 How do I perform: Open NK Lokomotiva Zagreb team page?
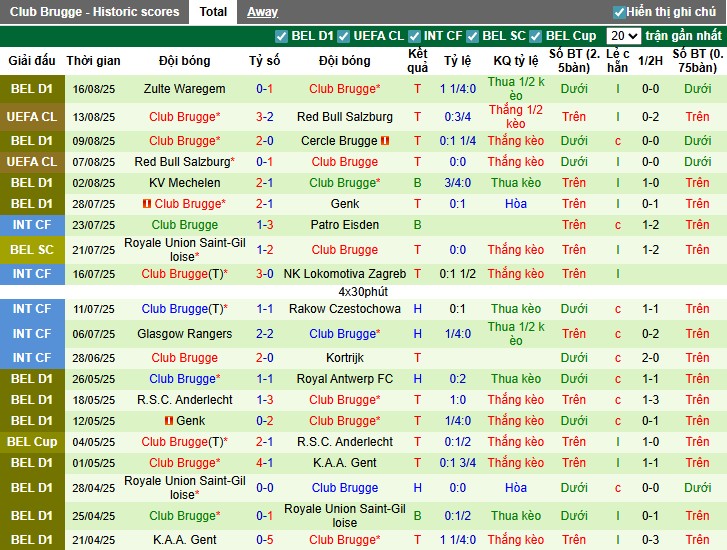coord(344,274)
